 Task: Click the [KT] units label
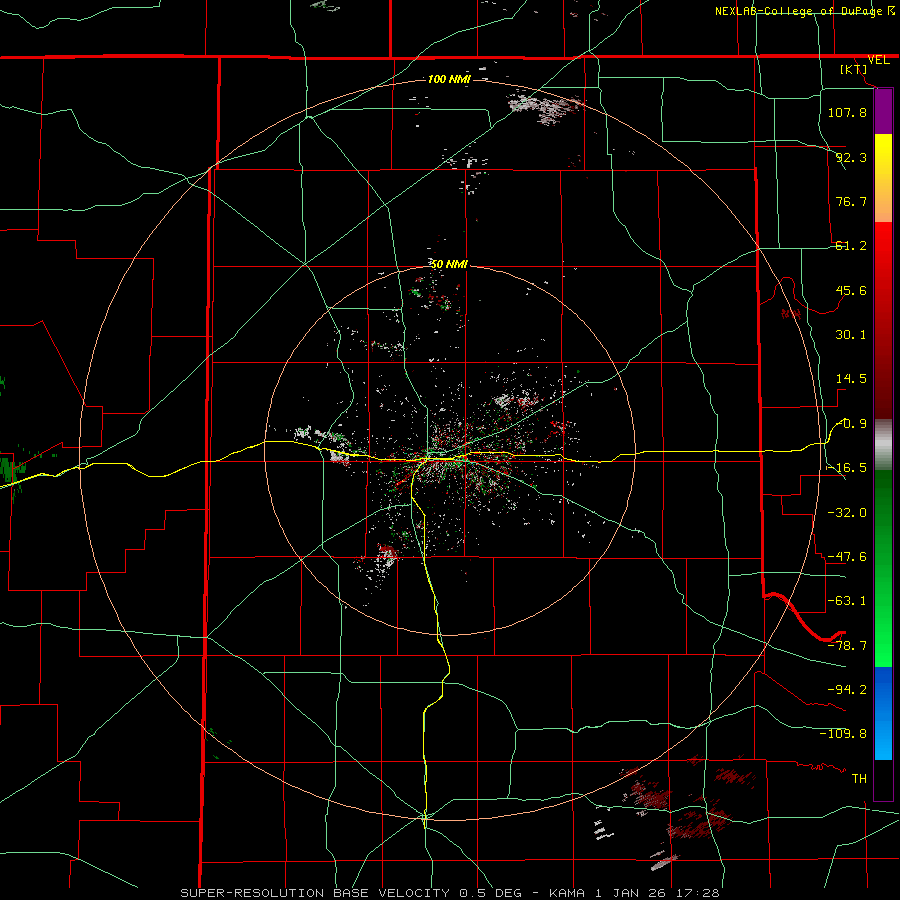pyautogui.click(x=854, y=69)
